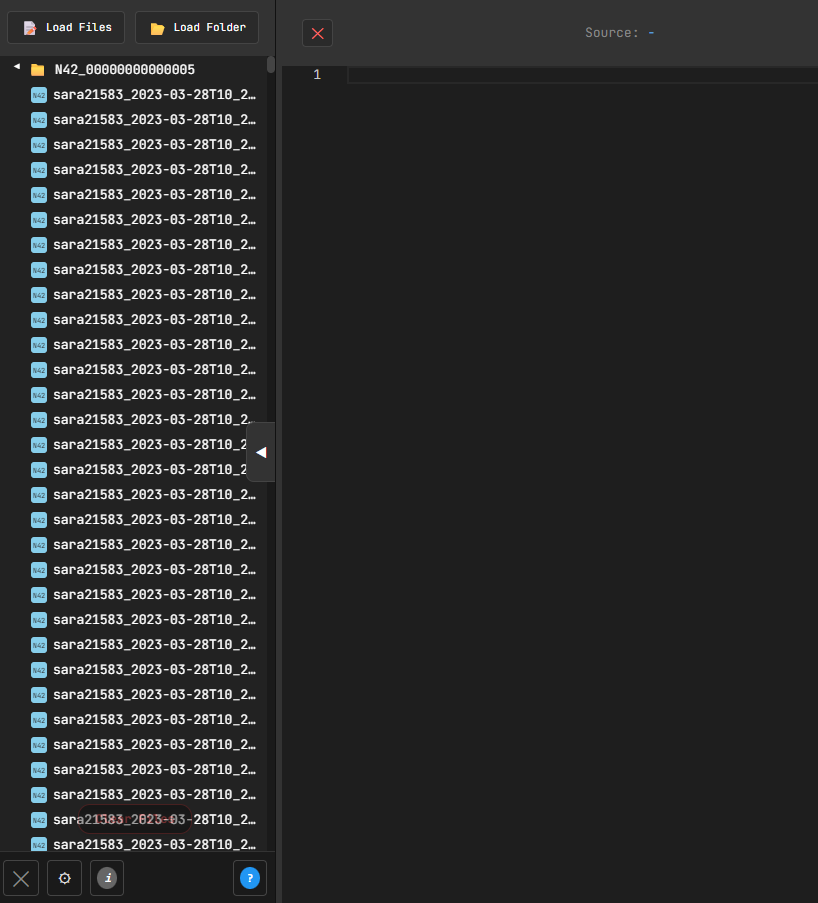Click the file tree vertical scrollbar thumb
The width and height of the screenshot is (818, 903).
point(271,65)
